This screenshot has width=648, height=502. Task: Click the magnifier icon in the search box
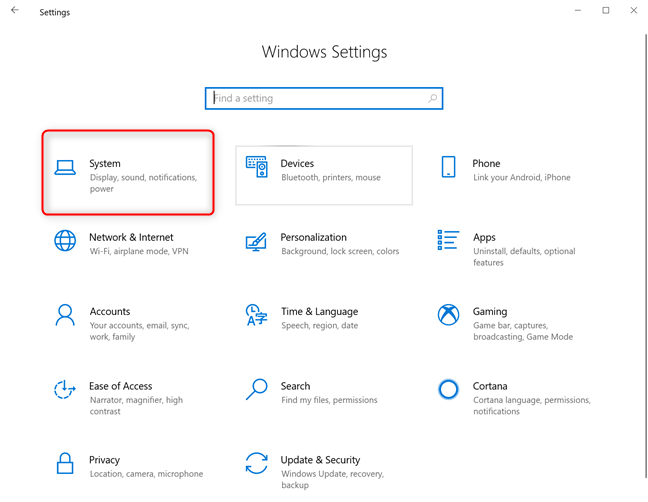pyautogui.click(x=433, y=98)
